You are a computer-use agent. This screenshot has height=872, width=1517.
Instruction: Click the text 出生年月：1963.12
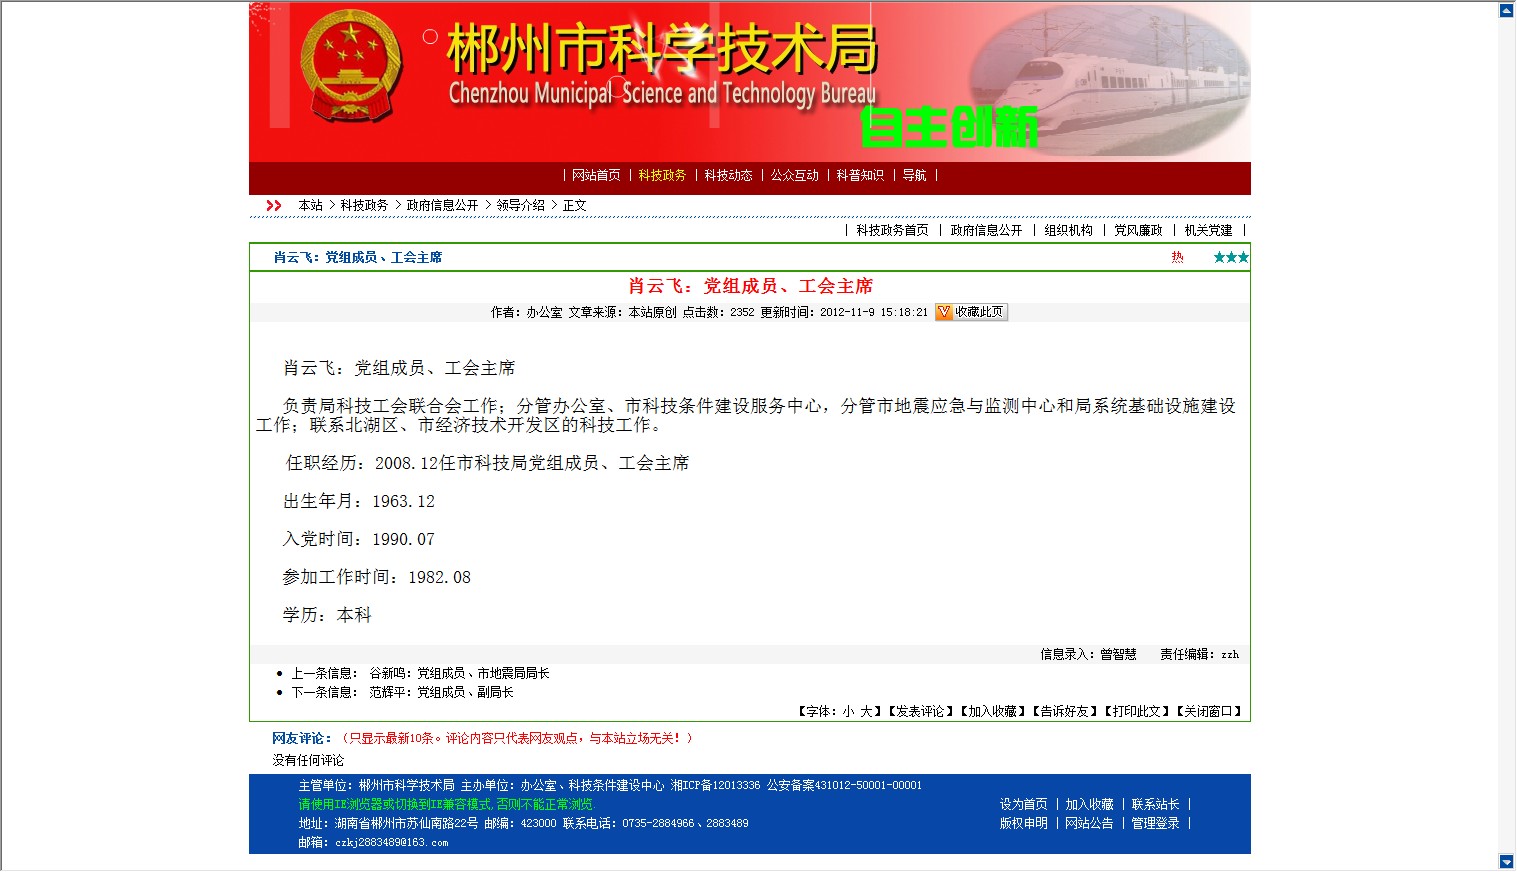(359, 501)
